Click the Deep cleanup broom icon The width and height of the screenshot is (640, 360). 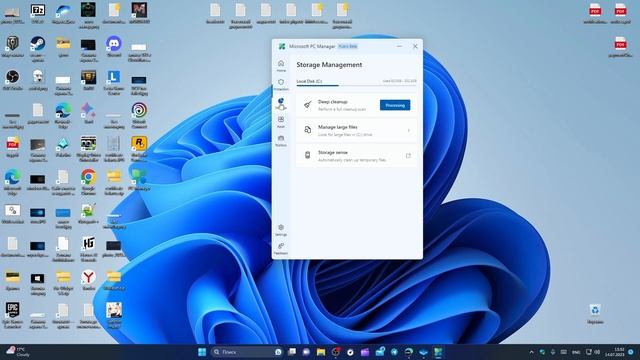[308, 105]
